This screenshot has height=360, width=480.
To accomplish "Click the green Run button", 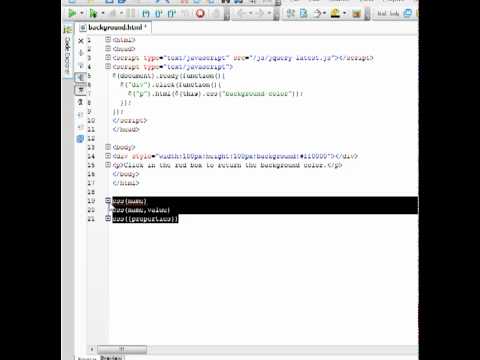I will 72,13.
